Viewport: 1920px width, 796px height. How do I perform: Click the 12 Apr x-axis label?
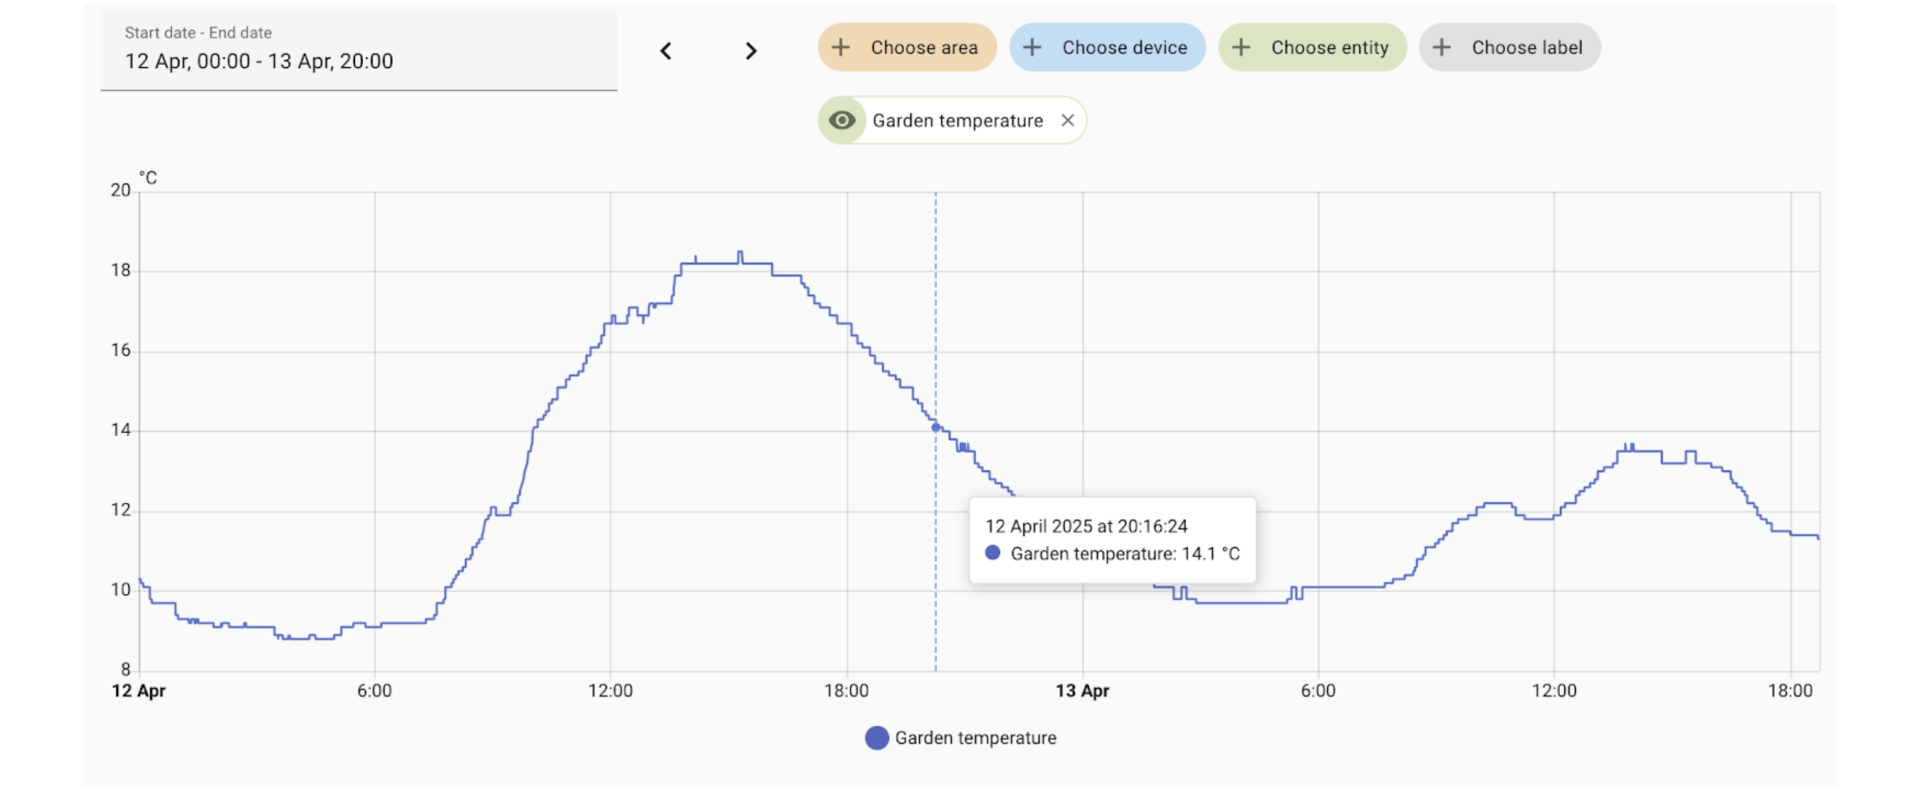139,691
